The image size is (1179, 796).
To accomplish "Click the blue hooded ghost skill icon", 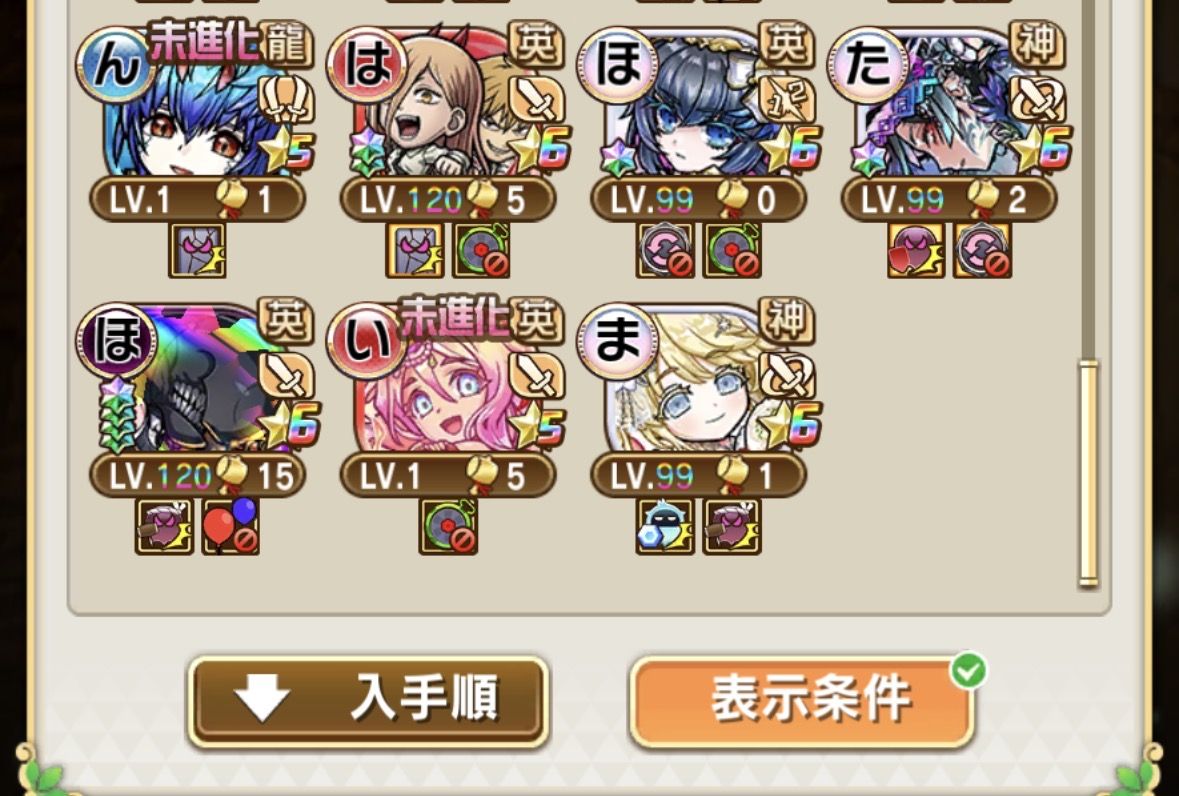I will pyautogui.click(x=665, y=526).
